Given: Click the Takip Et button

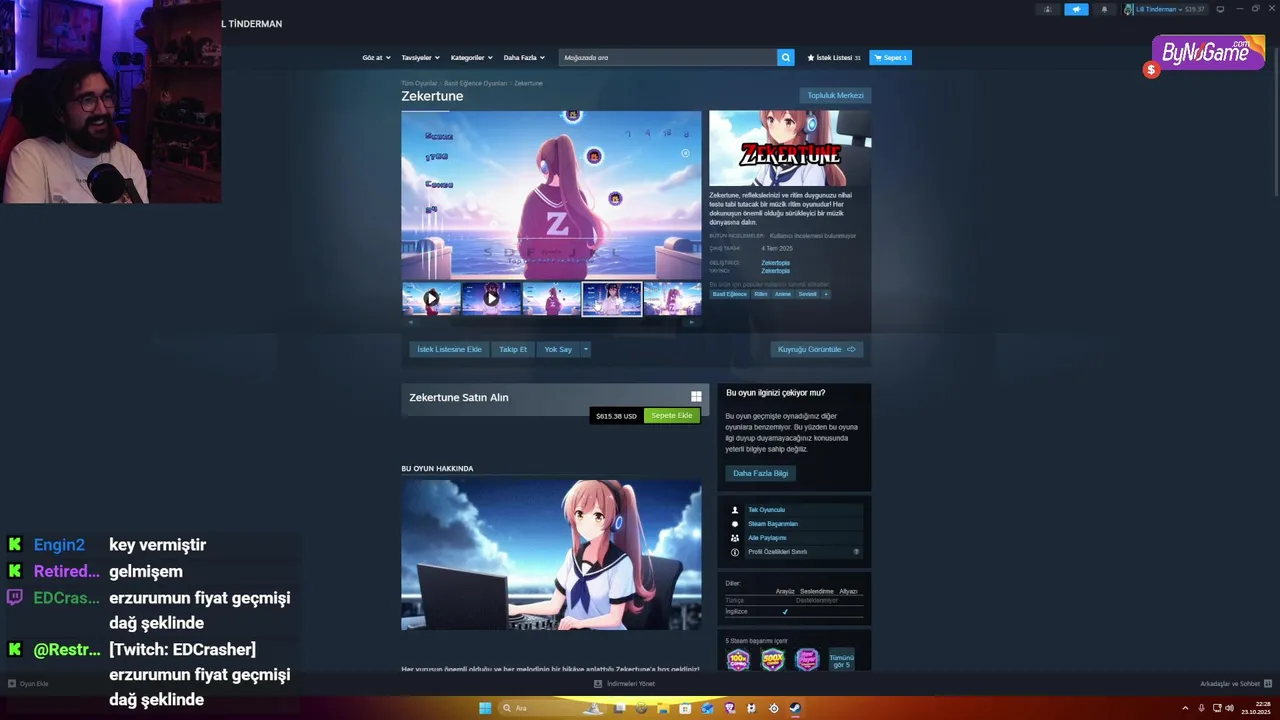Looking at the screenshot, I should point(513,349).
